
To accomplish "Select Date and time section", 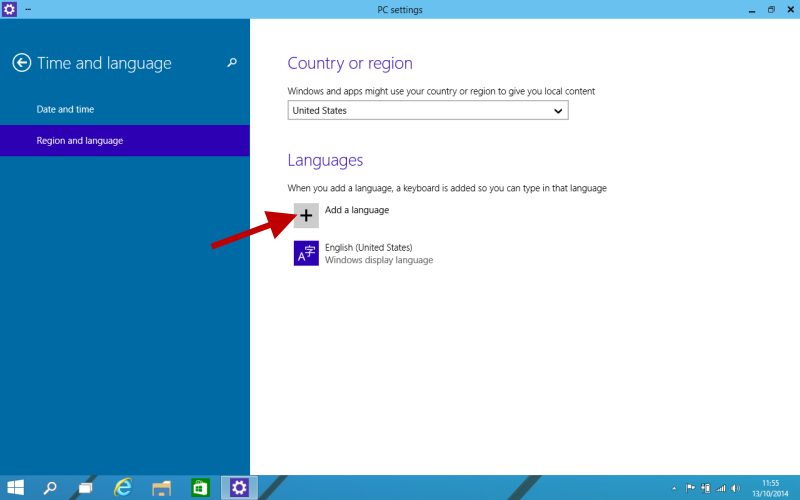I will coord(65,109).
